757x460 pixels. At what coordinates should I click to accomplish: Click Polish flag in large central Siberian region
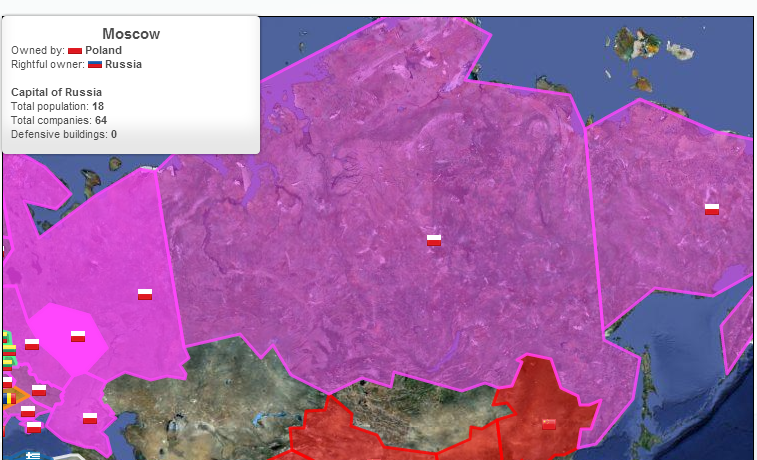434,240
